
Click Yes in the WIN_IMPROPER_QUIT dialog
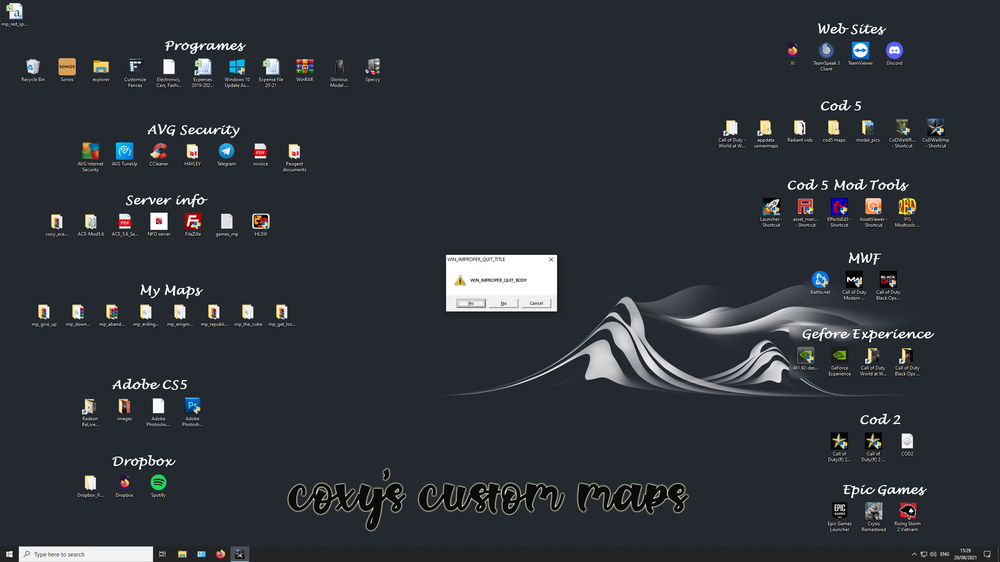click(x=471, y=303)
